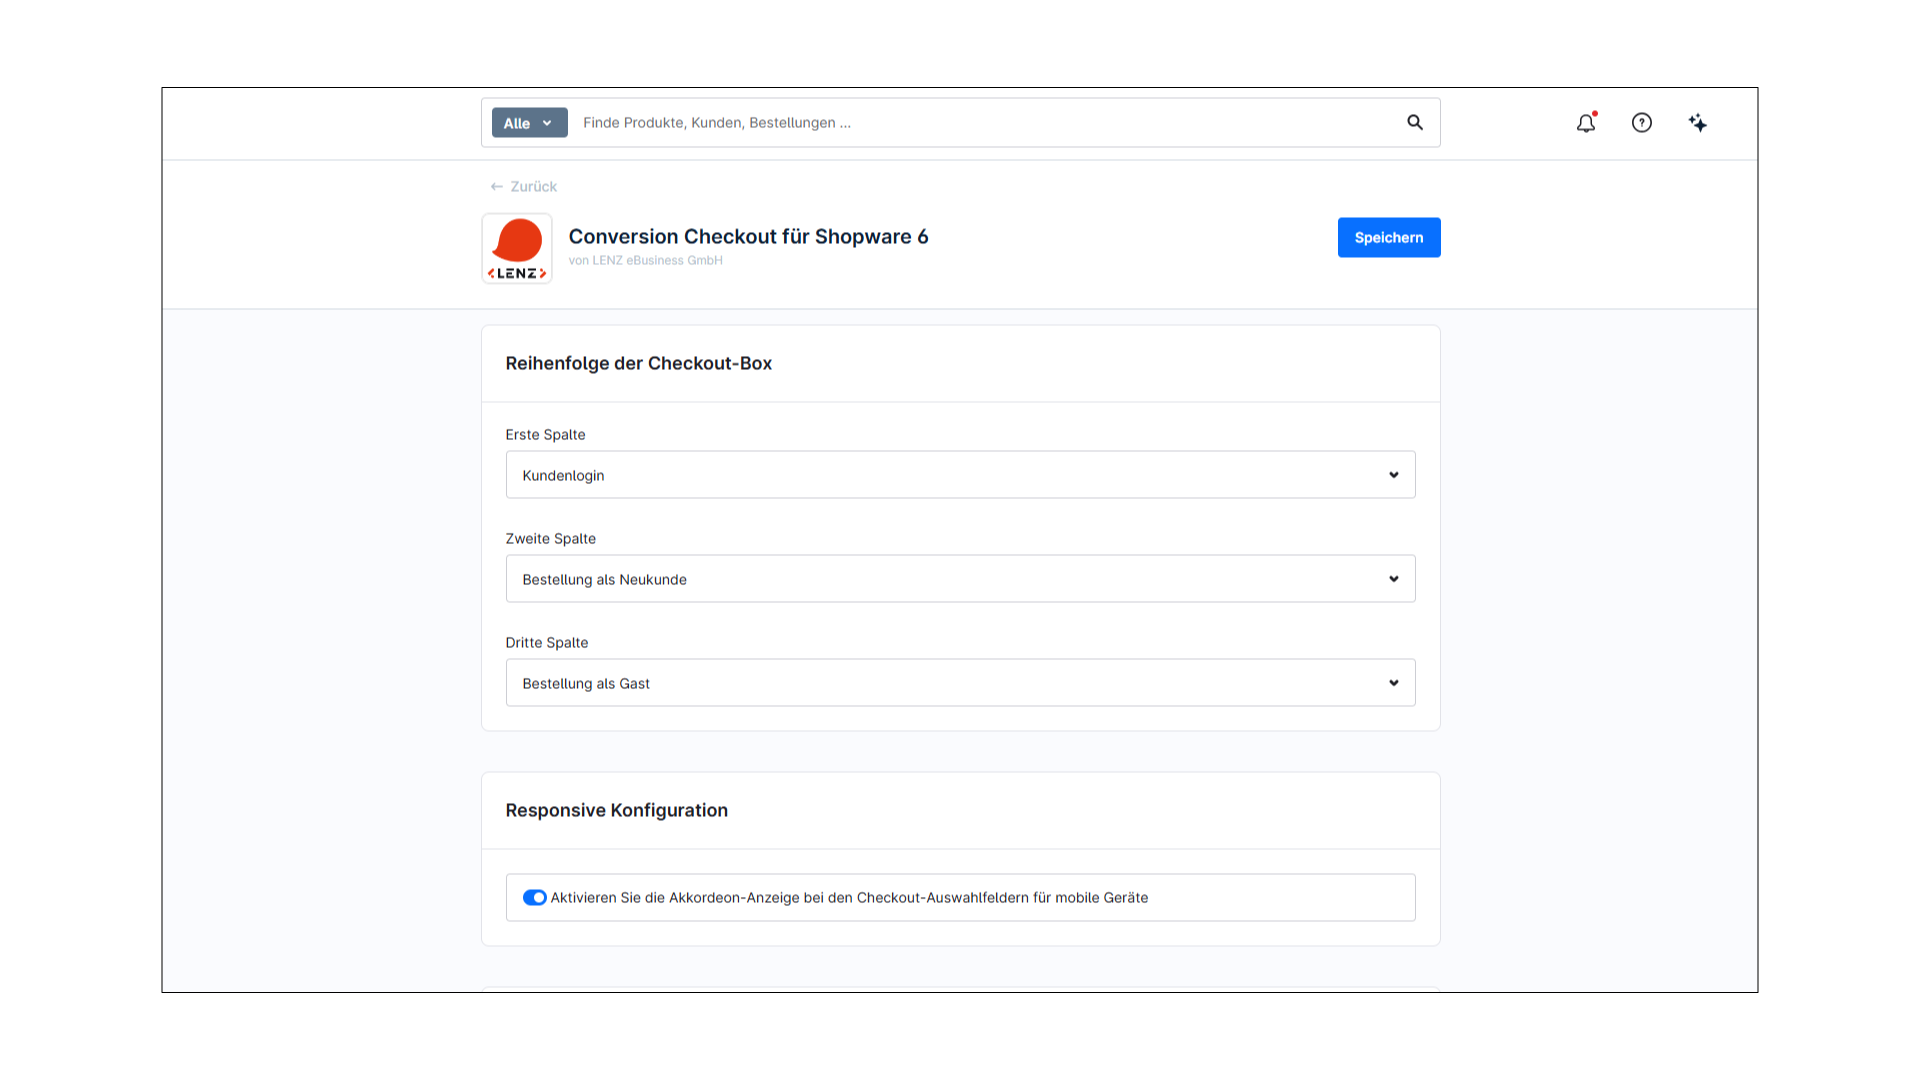Screen dimensions: 1920x1080
Task: Click into the product search field
Action: tap(900, 122)
